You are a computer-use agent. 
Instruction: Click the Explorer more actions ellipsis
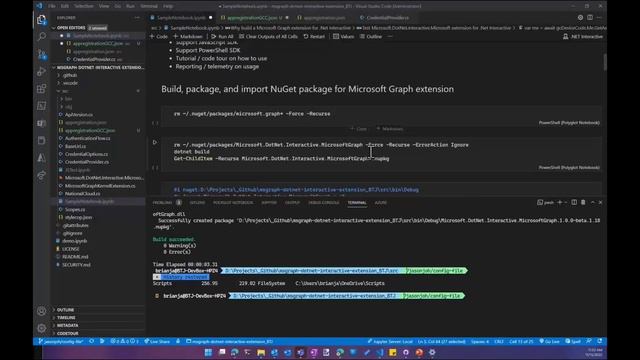click(137, 18)
